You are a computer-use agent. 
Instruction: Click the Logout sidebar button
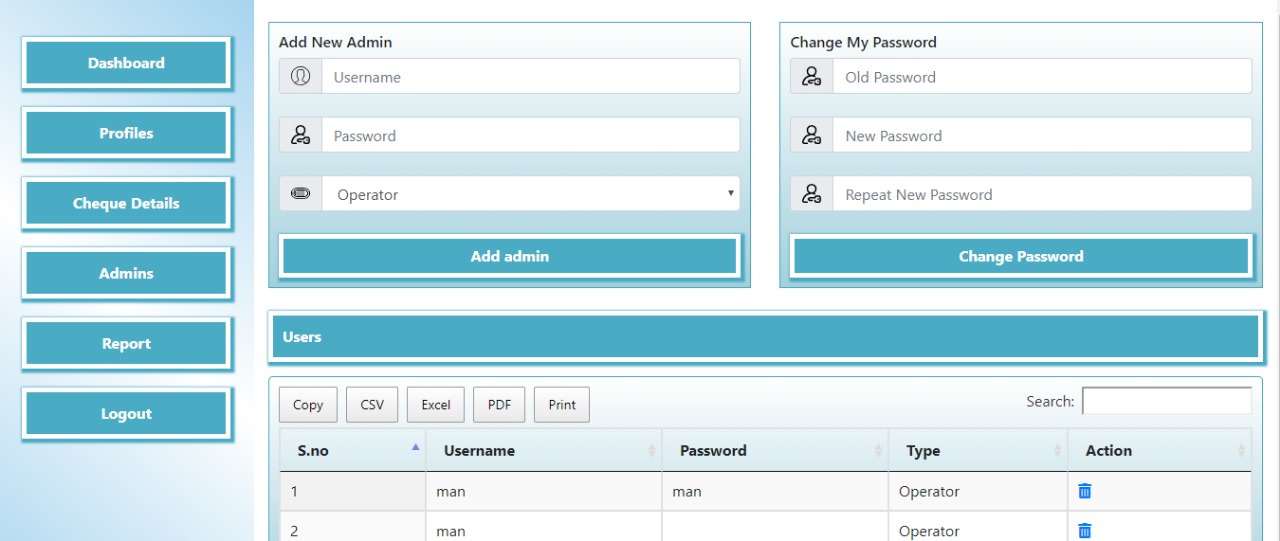(126, 413)
